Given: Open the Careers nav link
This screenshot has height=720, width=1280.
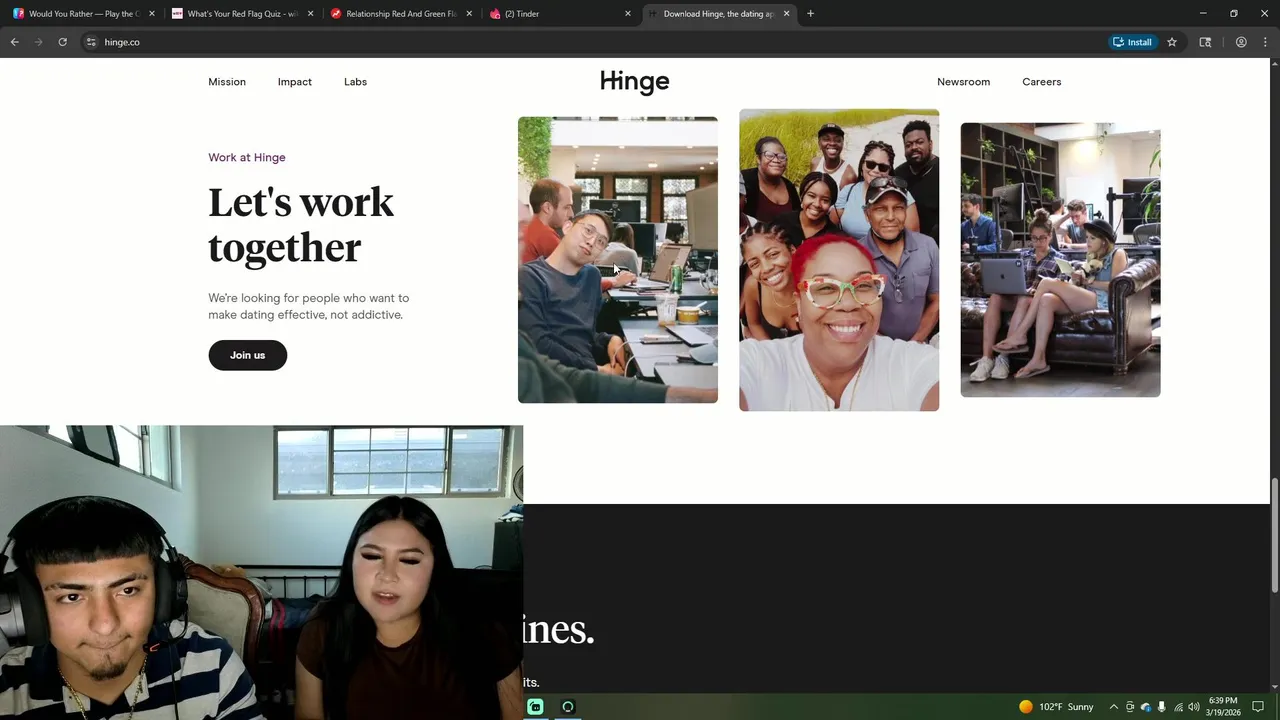Looking at the screenshot, I should tap(1041, 82).
